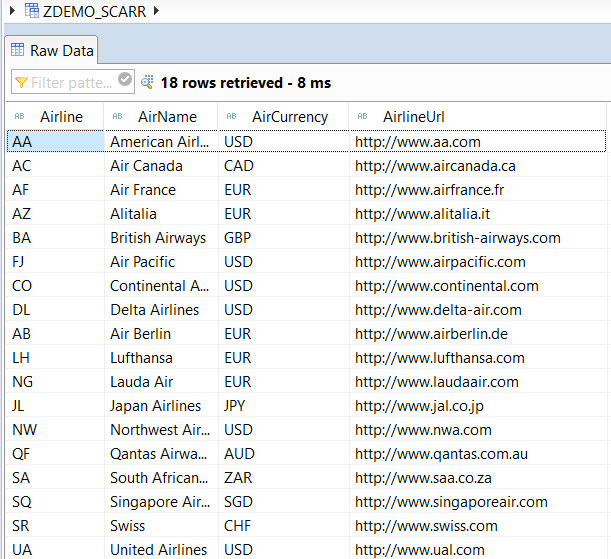Select the http://www.nwa.com cell
The height and width of the screenshot is (559, 611).
click(x=478, y=430)
